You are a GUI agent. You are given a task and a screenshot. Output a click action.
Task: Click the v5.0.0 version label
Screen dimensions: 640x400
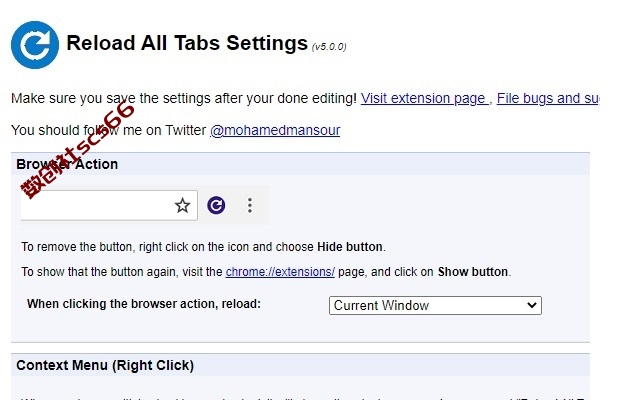pyautogui.click(x=329, y=47)
